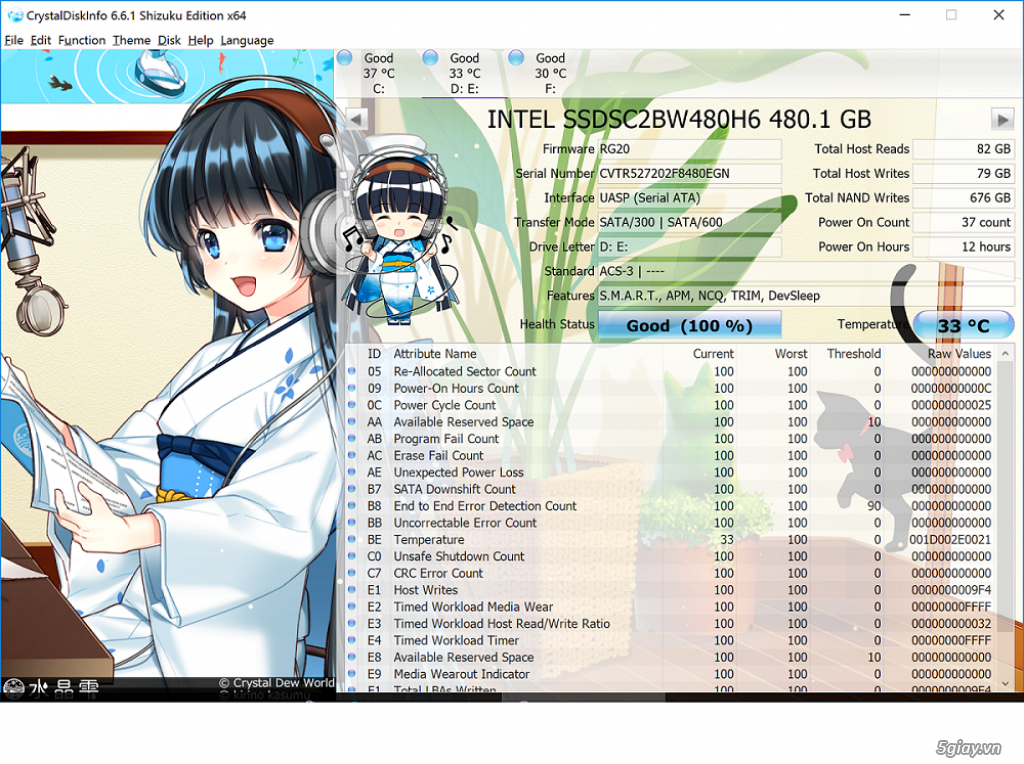Click the next disk arrow button
The image size is (1024, 764).
coord(1002,120)
